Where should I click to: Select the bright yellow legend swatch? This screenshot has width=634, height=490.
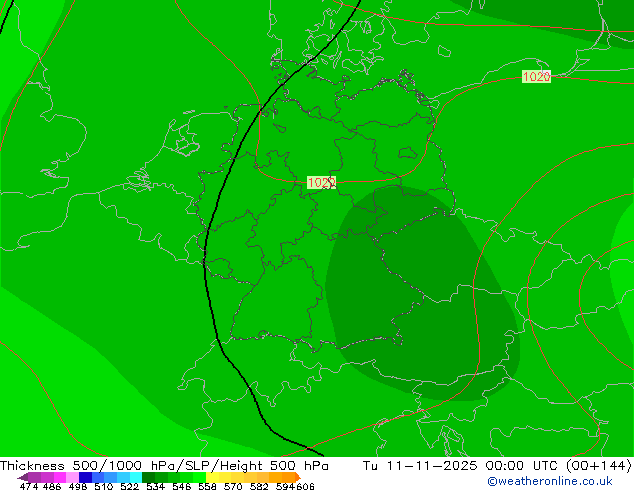212,477
